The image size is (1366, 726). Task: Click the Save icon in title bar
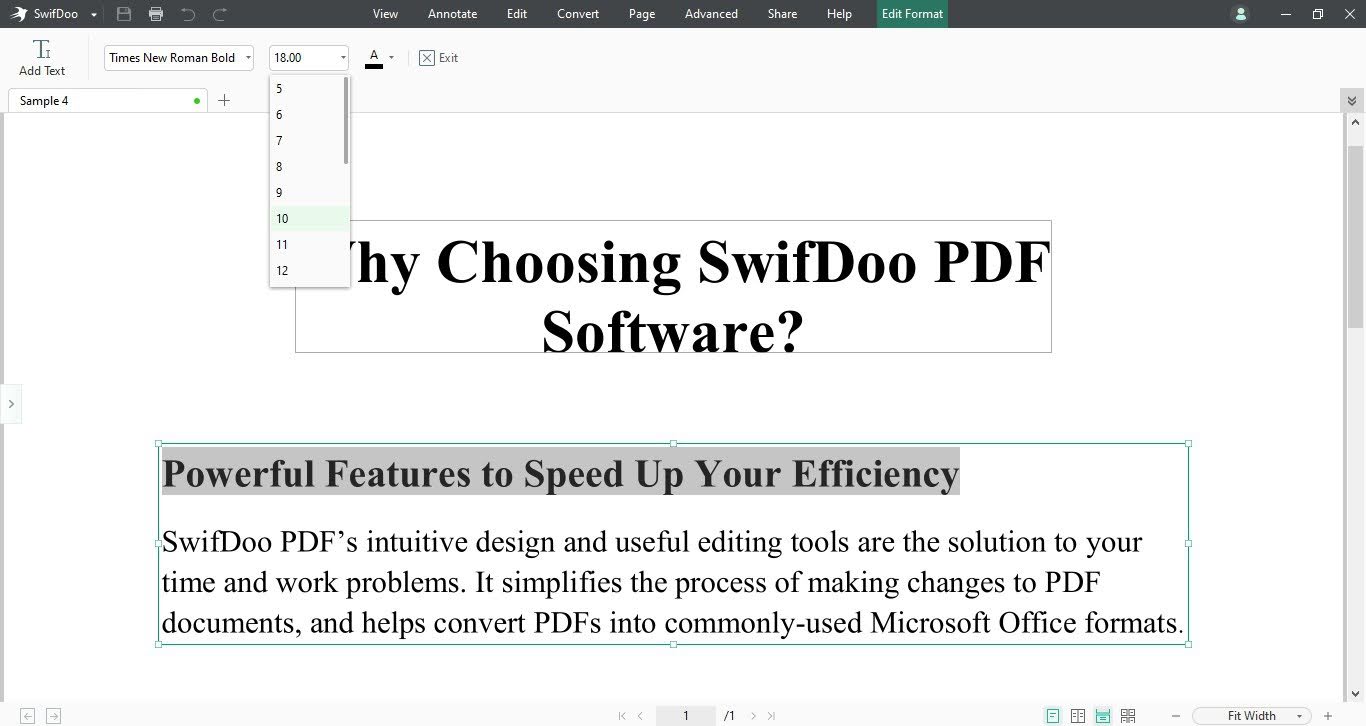click(x=124, y=14)
